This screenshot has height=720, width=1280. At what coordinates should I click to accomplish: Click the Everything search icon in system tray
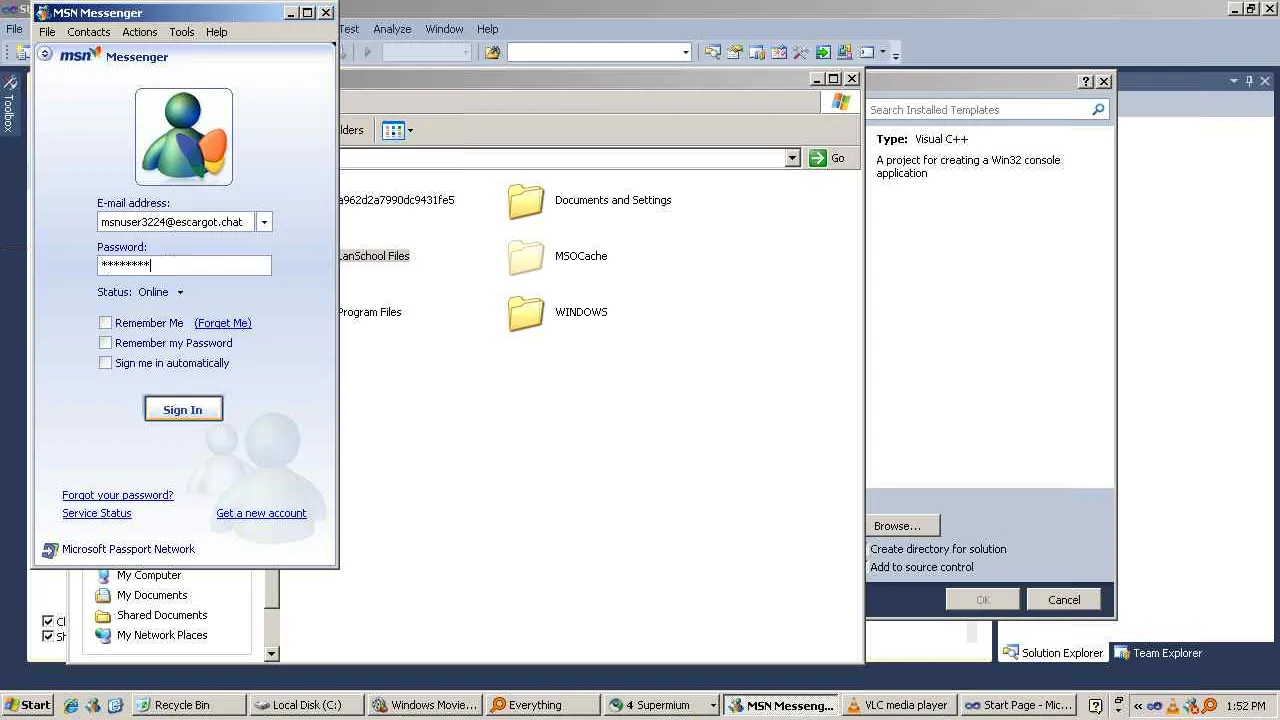click(x=1209, y=706)
